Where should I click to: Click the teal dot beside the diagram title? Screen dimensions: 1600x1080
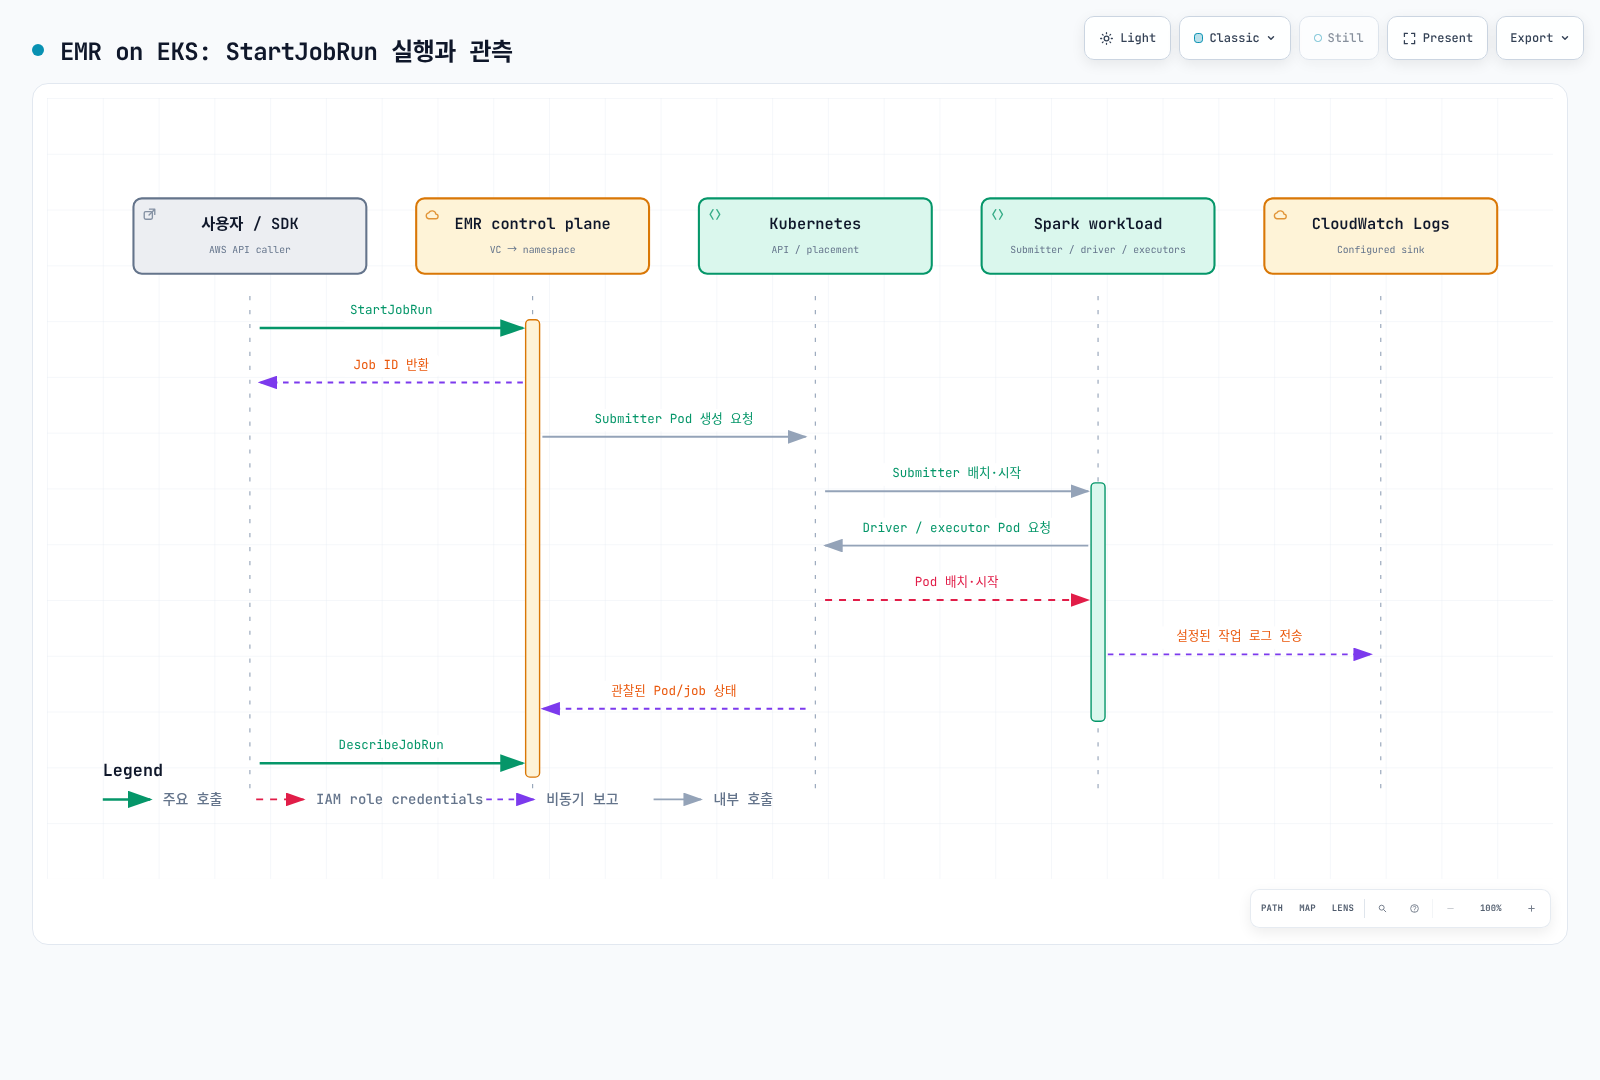[x=38, y=50]
